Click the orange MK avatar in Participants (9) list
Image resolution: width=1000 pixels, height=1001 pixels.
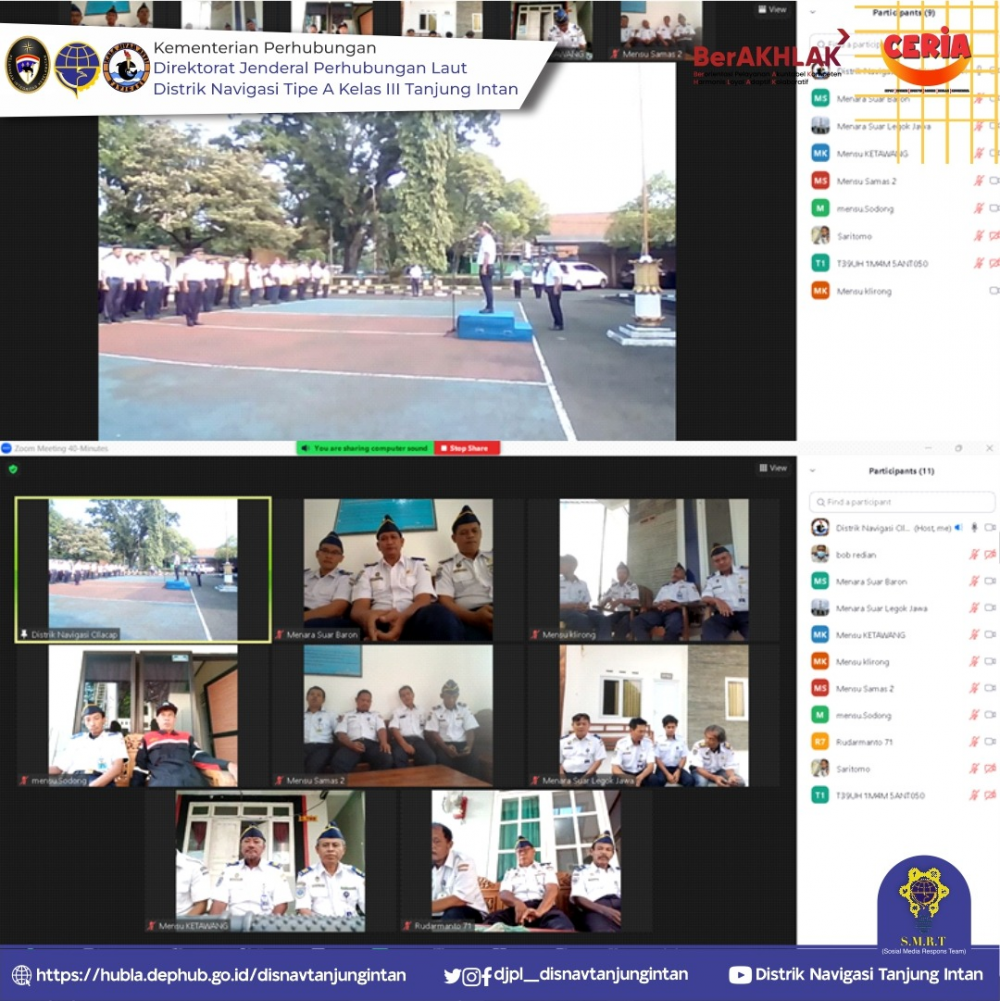pos(821,291)
